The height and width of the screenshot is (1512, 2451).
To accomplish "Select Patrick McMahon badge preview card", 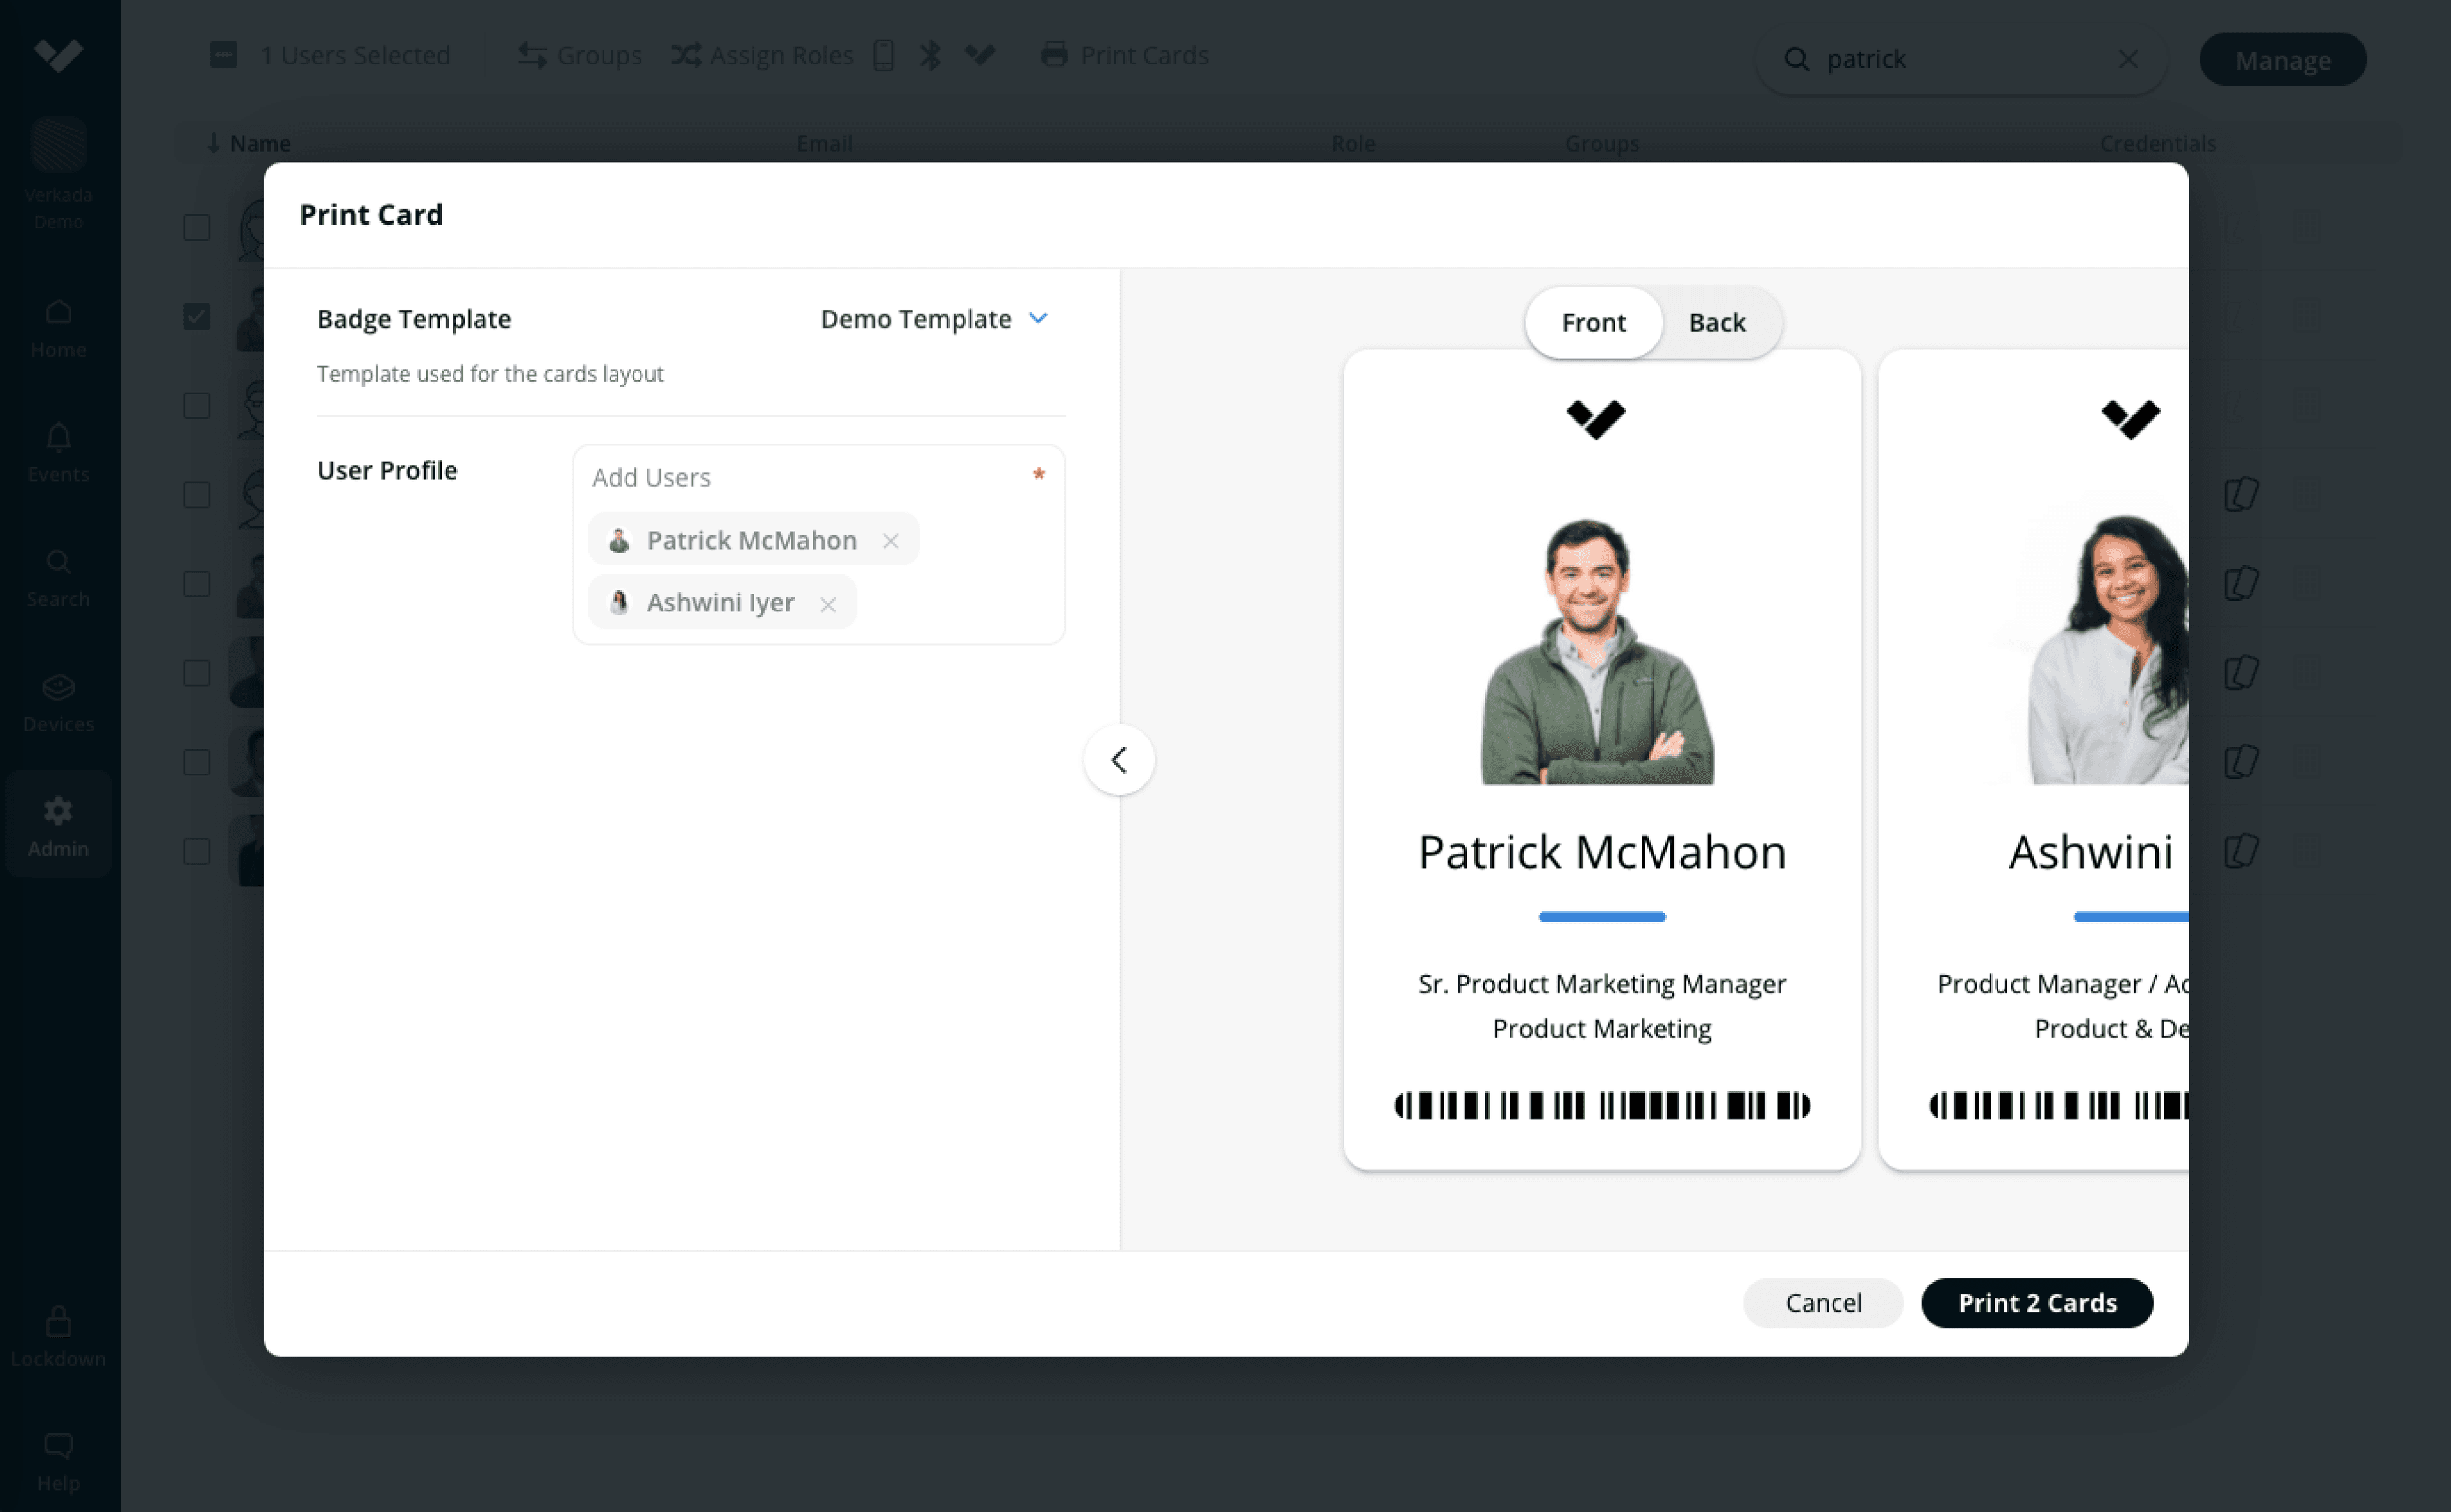I will (x=1601, y=760).
